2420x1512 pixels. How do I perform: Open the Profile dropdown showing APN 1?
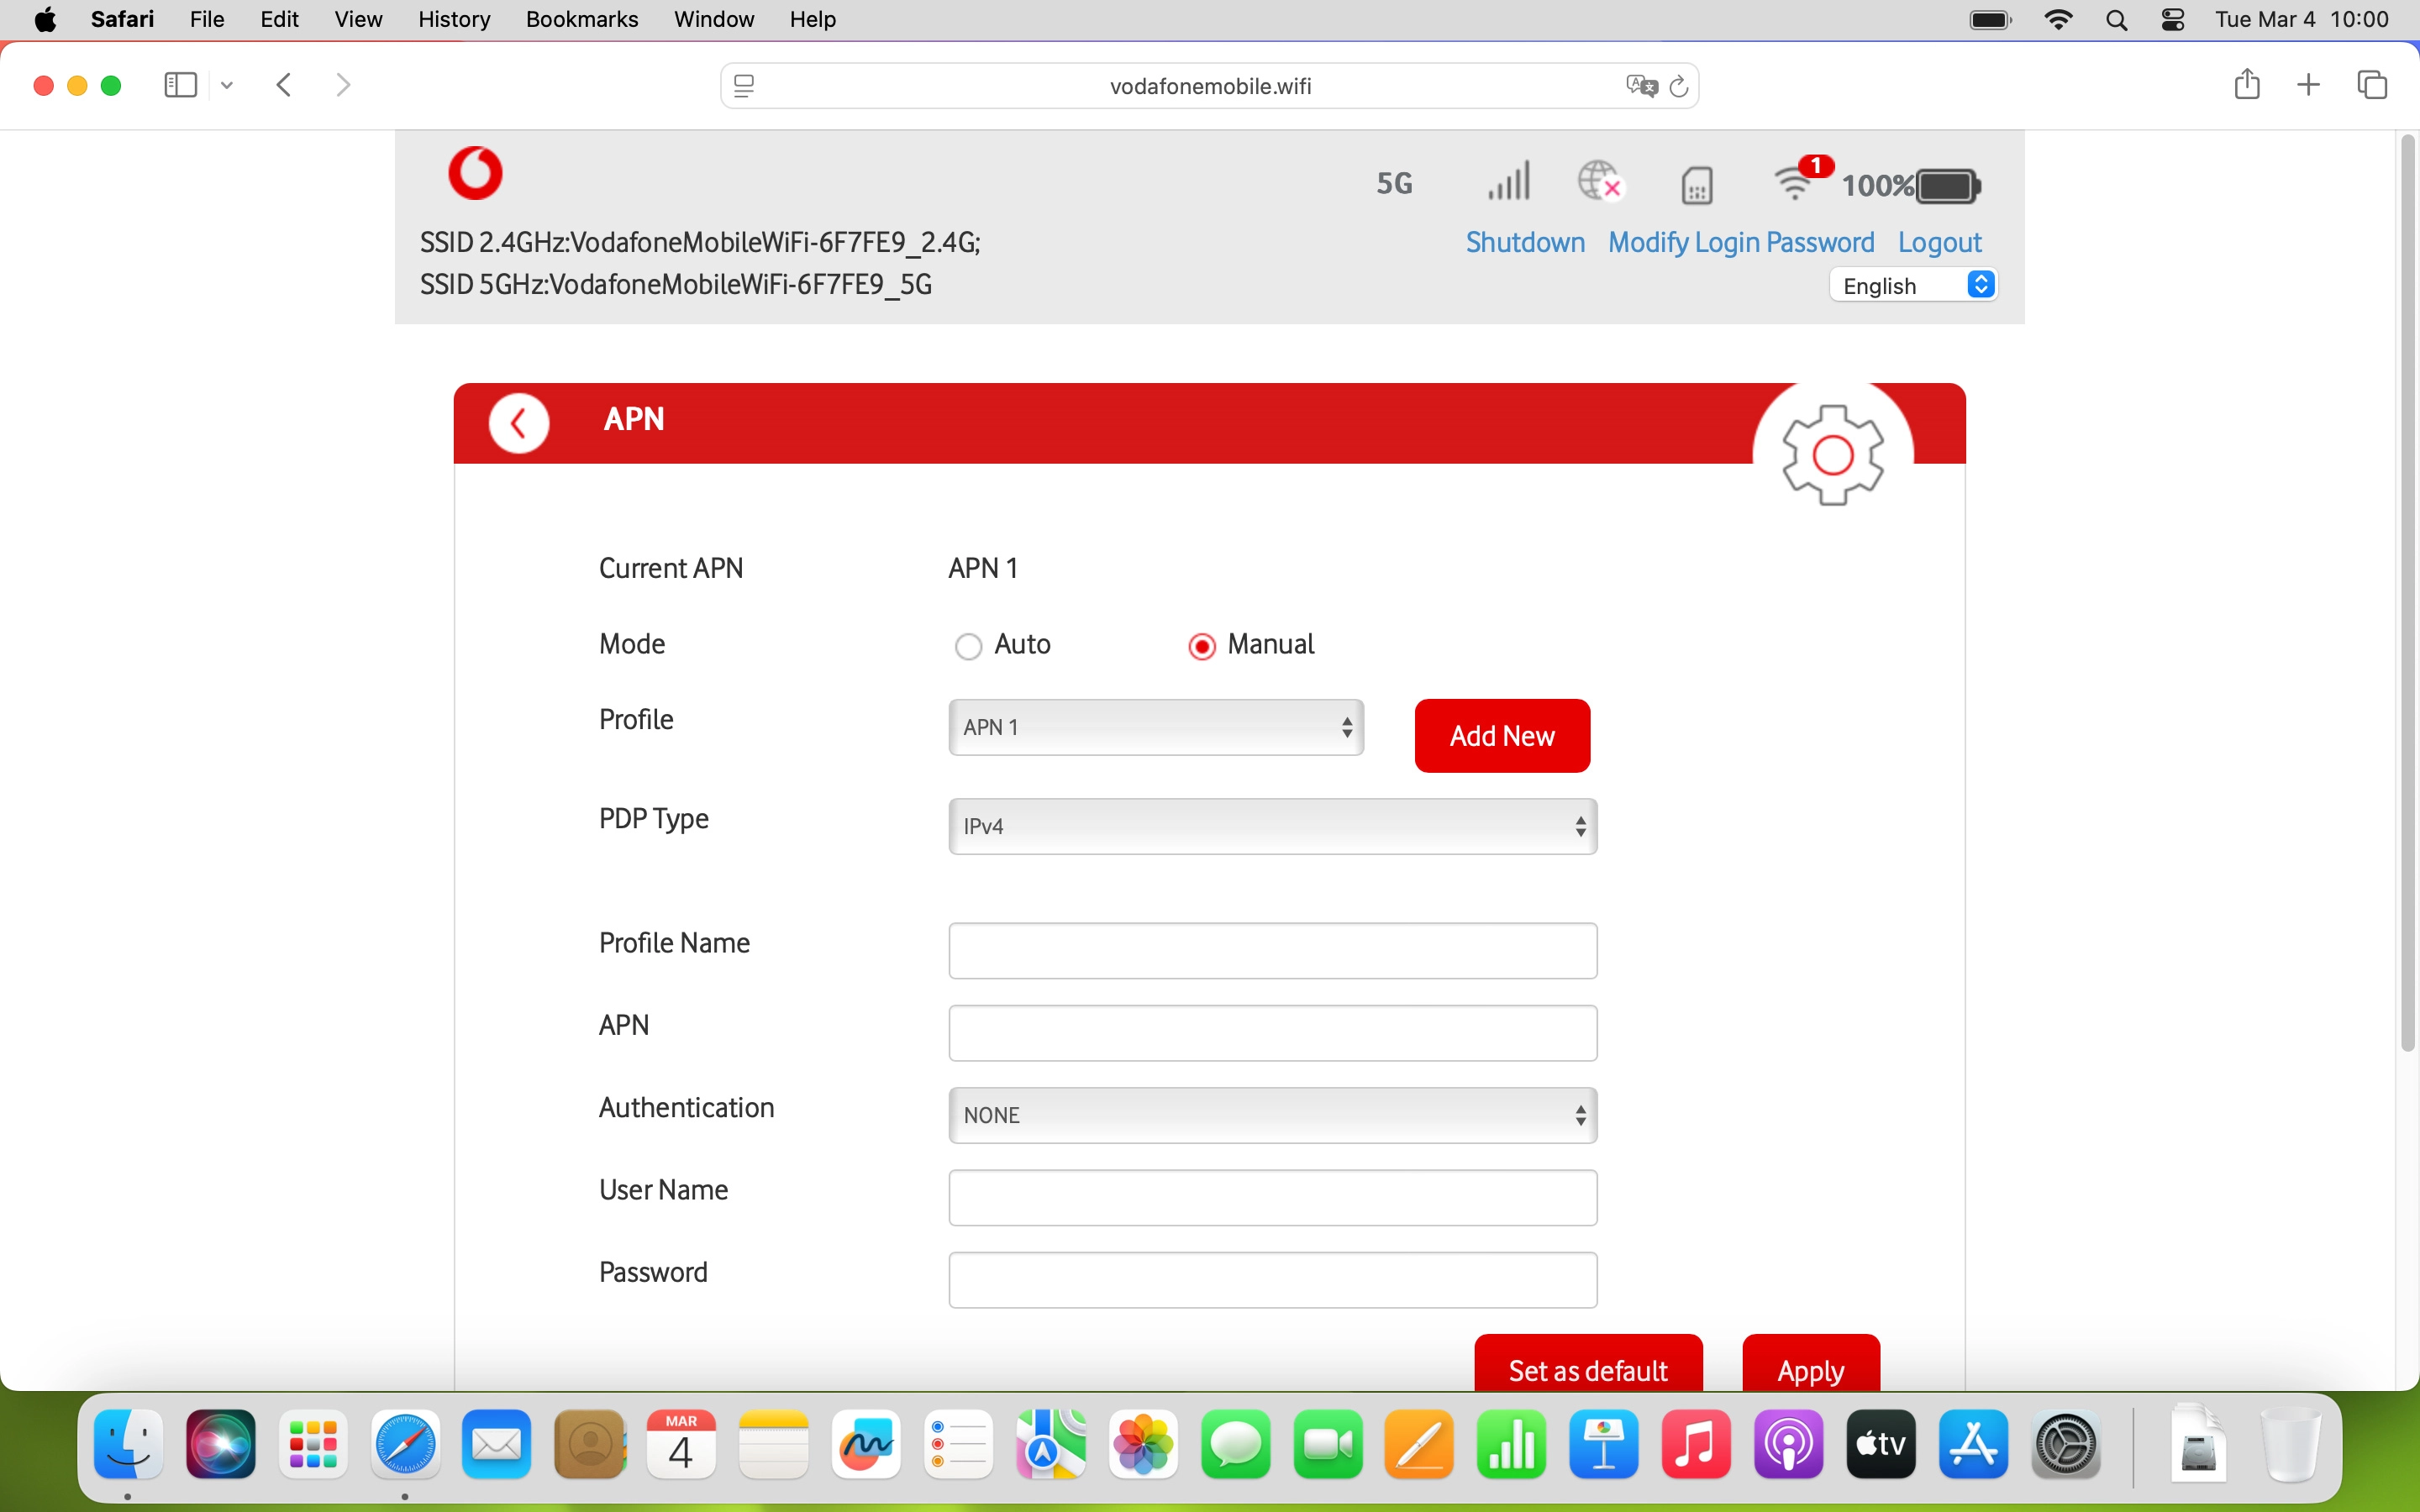tap(1155, 727)
